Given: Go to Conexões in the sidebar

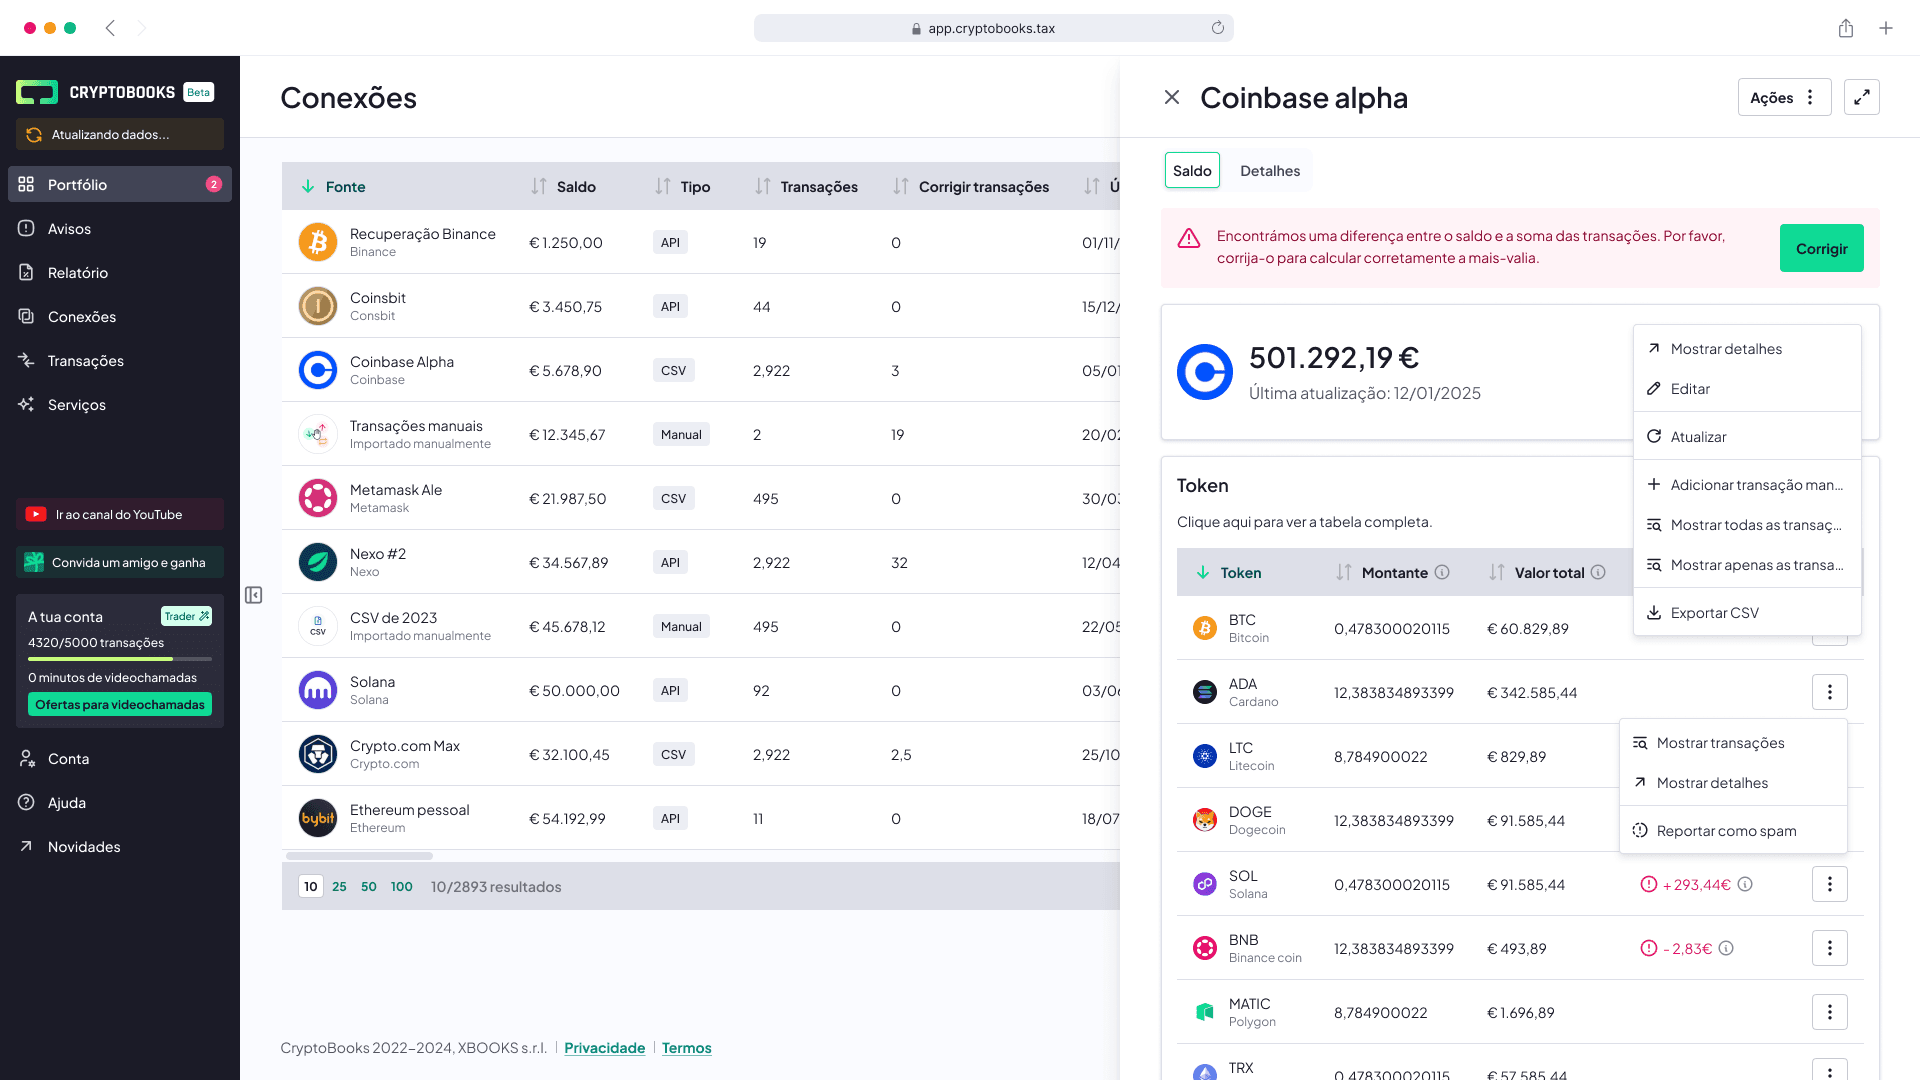Looking at the screenshot, I should (120, 316).
